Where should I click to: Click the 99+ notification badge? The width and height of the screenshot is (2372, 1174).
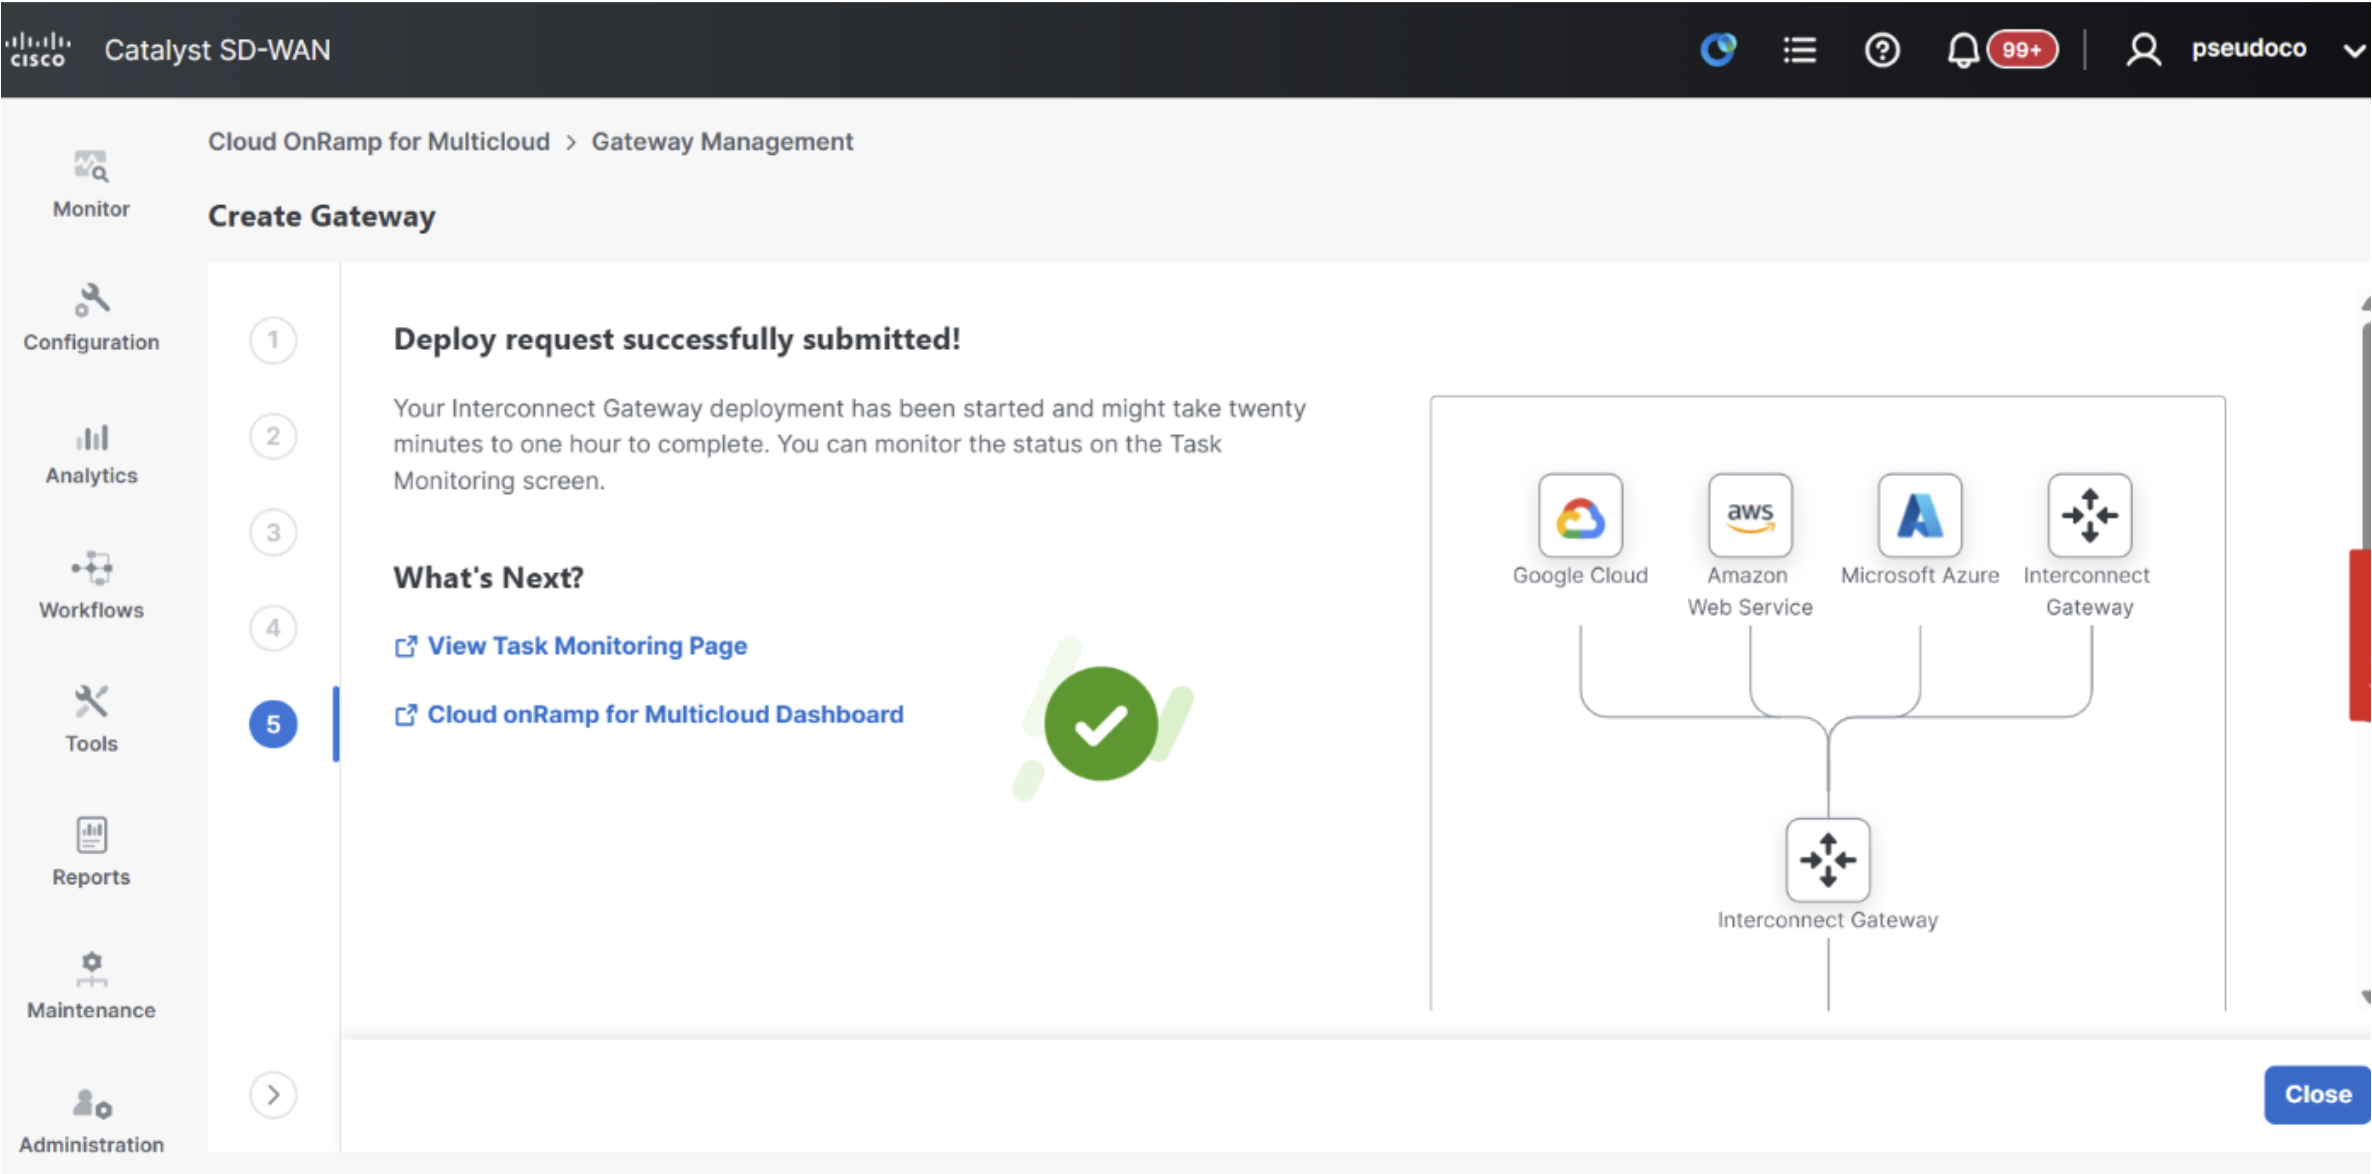[2022, 49]
